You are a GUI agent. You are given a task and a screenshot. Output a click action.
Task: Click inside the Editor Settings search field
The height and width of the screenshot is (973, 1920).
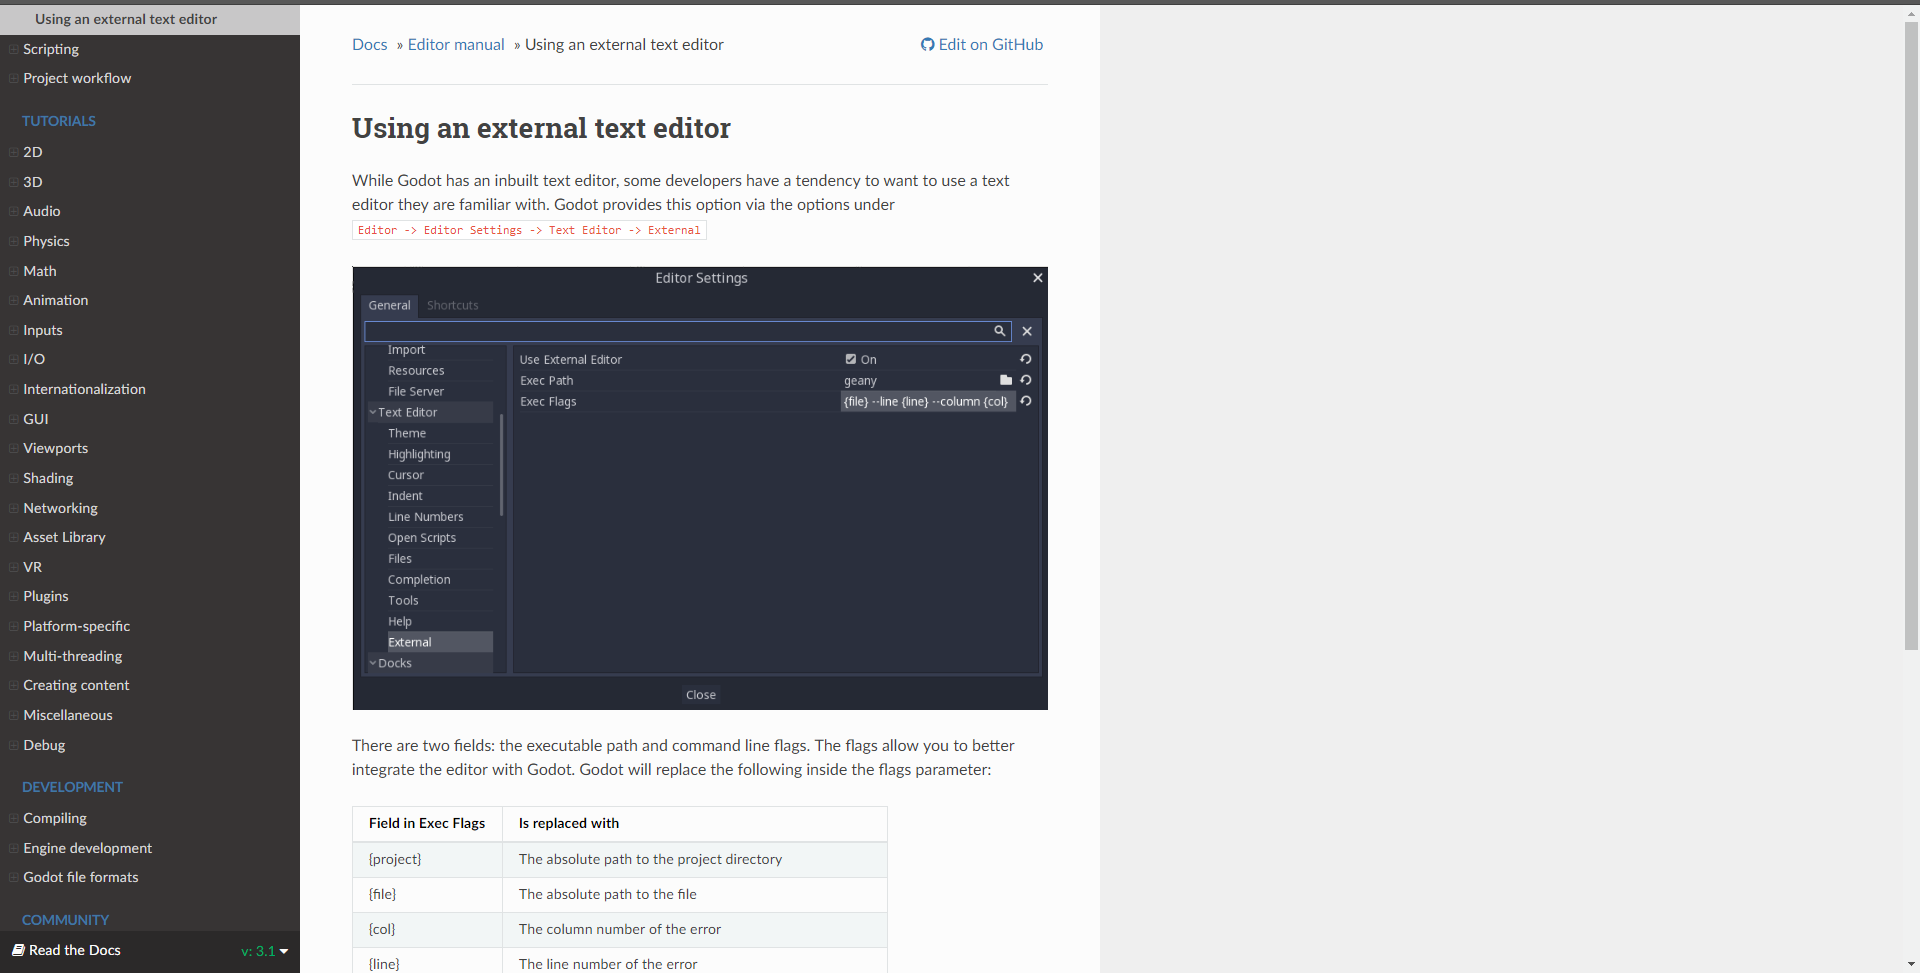click(x=680, y=331)
